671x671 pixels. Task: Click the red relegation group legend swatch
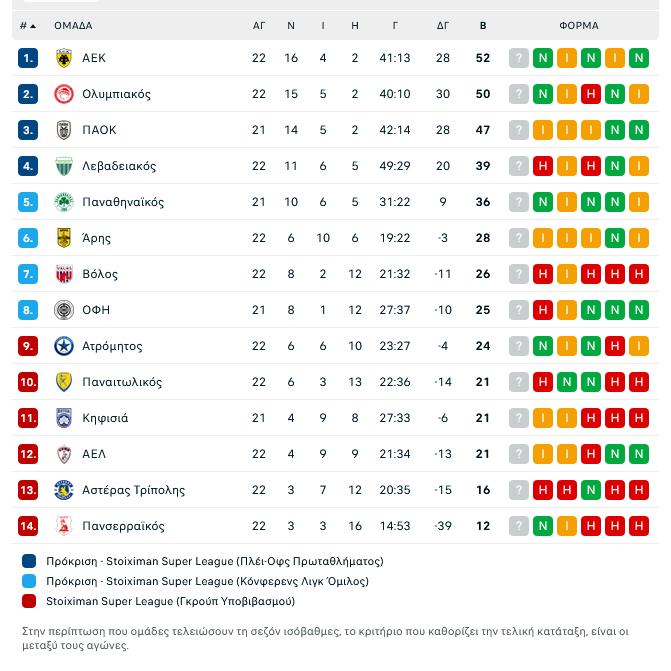29,601
